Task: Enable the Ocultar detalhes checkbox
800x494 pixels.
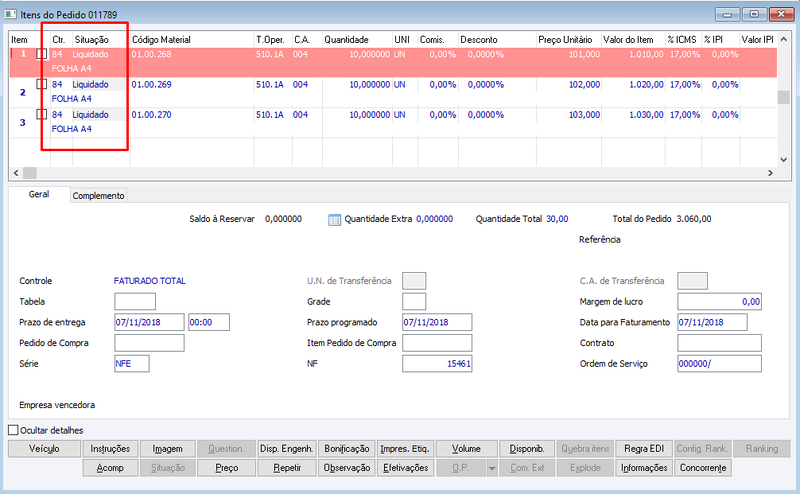Action: (13, 430)
